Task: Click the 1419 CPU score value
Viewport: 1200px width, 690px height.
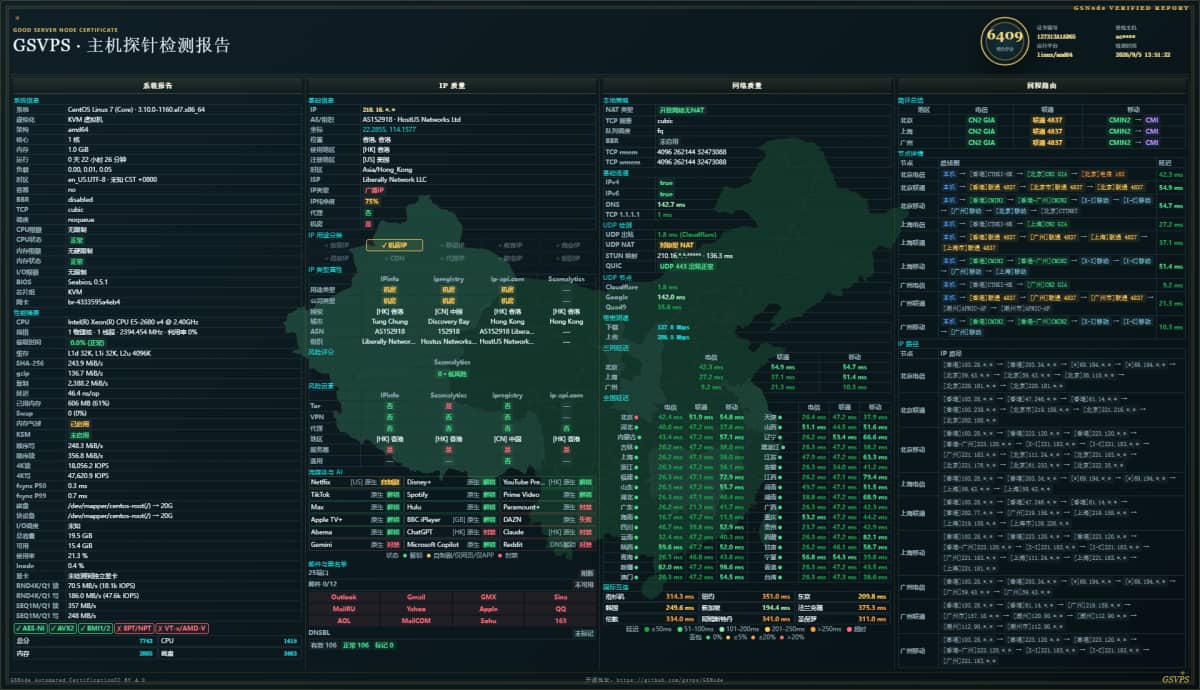Action: 291,640
